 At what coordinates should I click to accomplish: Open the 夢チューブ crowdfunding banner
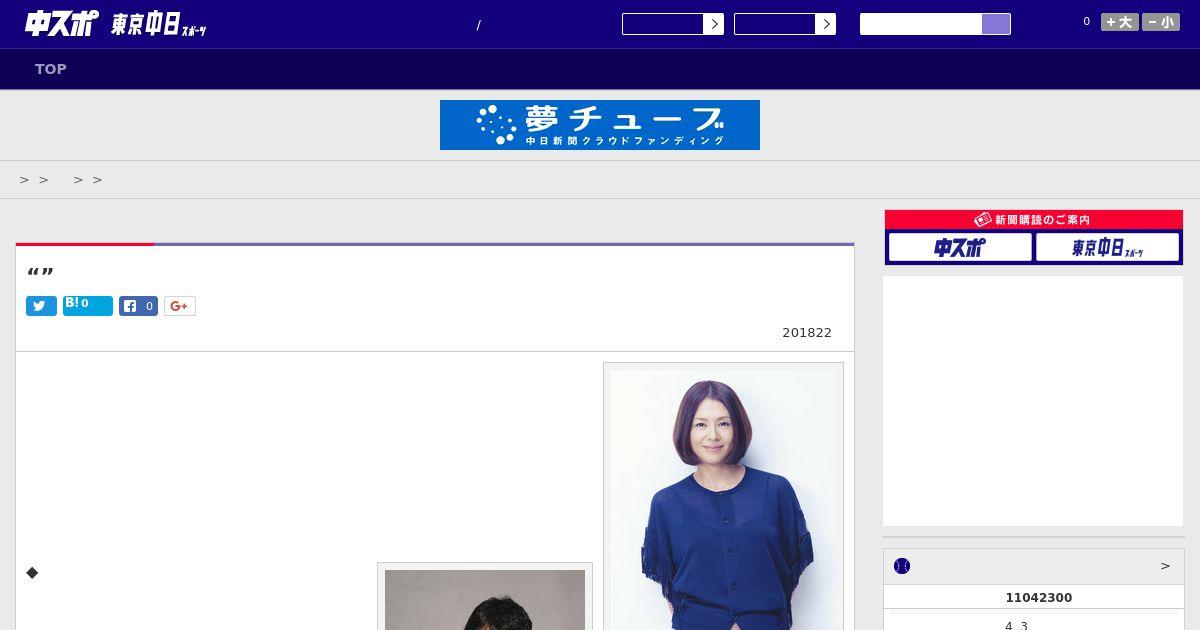click(600, 125)
